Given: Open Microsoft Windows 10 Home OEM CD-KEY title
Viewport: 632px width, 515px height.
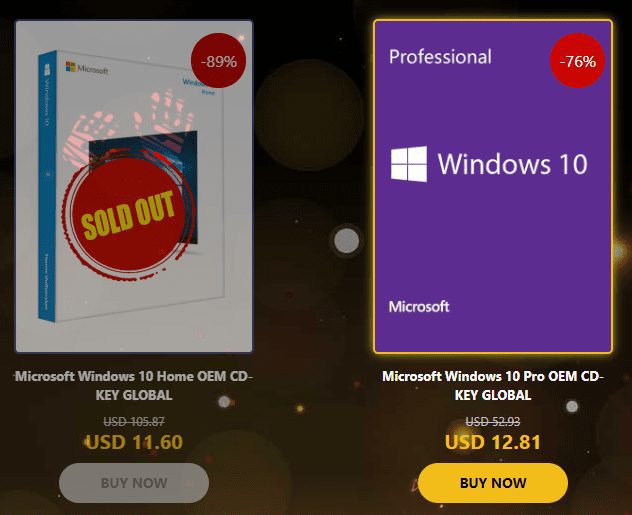Looking at the screenshot, I should (x=134, y=385).
